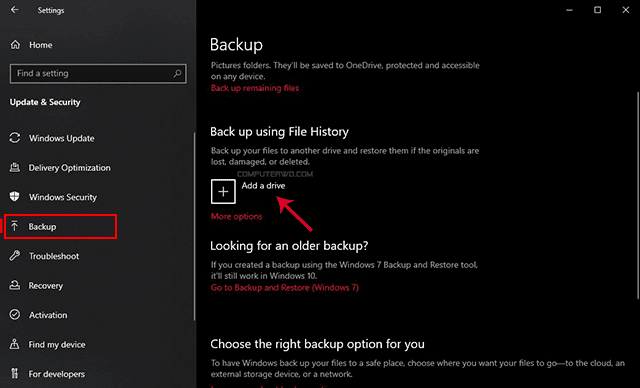
Task: Go to Backup and Restore (Windows 7)
Action: (x=284, y=288)
